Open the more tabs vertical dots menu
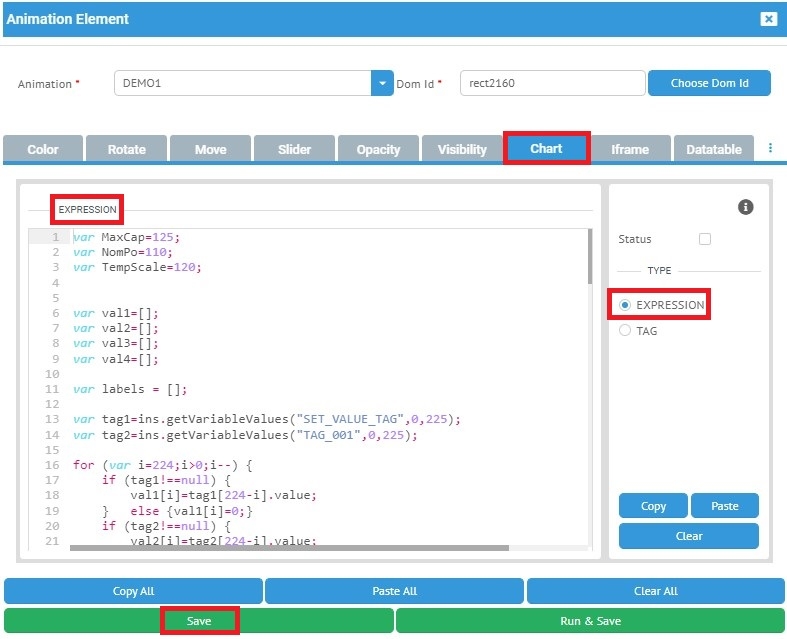Screen dimensions: 787x639 click(x=770, y=148)
